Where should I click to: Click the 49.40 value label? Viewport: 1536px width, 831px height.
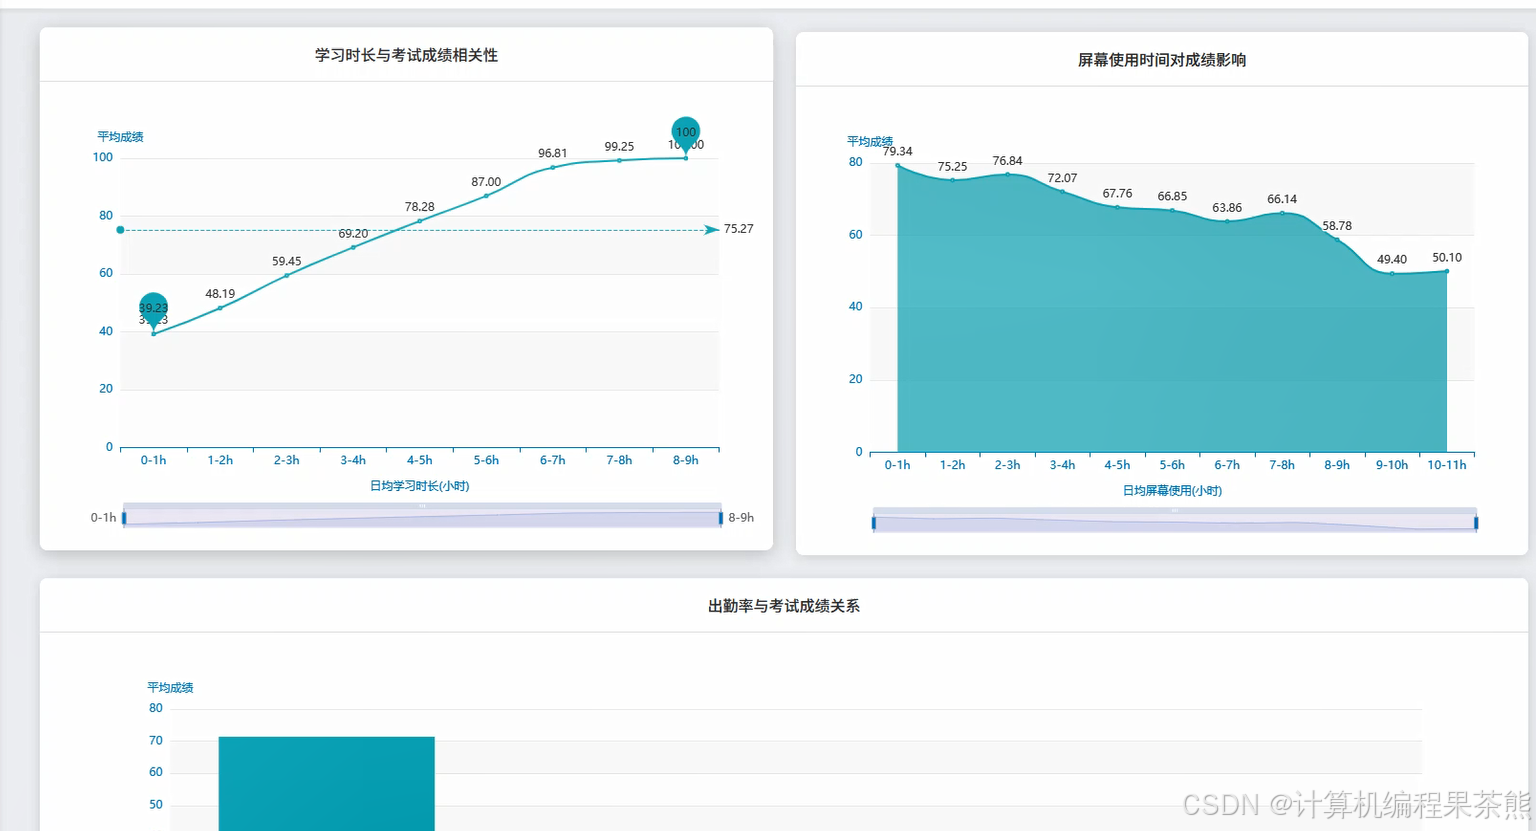click(1392, 260)
